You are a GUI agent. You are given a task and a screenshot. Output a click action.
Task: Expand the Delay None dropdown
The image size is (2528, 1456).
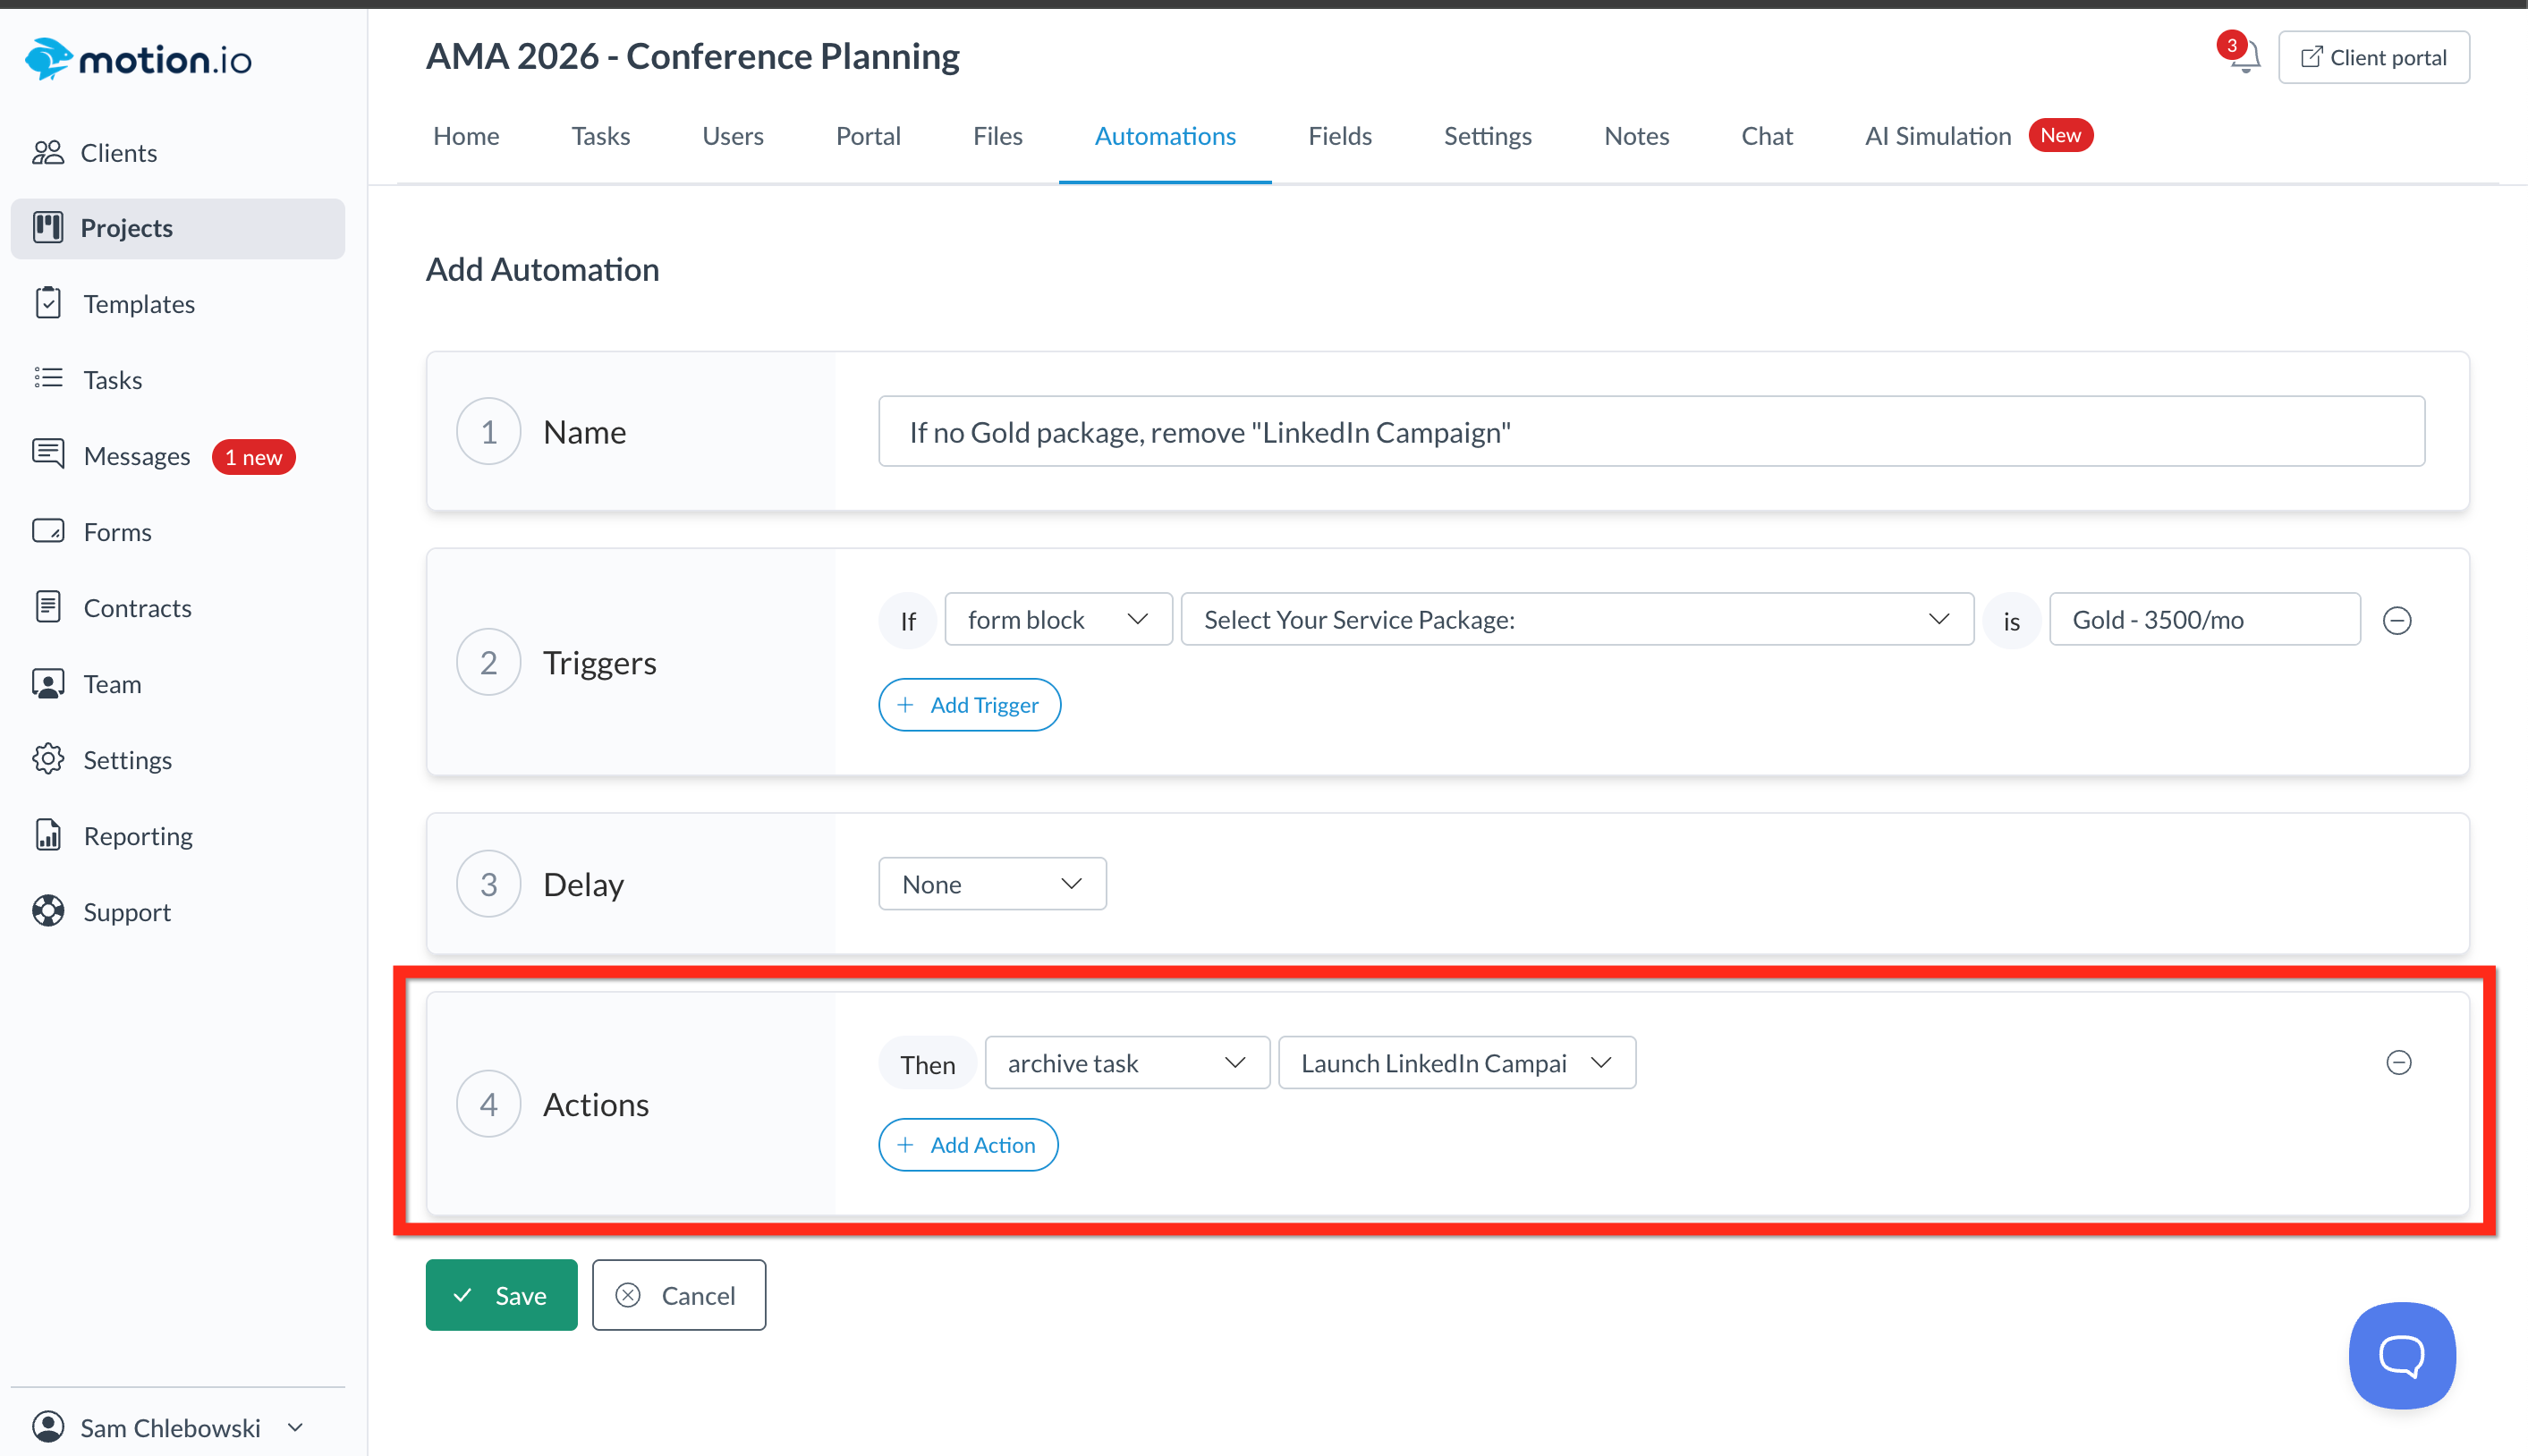[991, 883]
